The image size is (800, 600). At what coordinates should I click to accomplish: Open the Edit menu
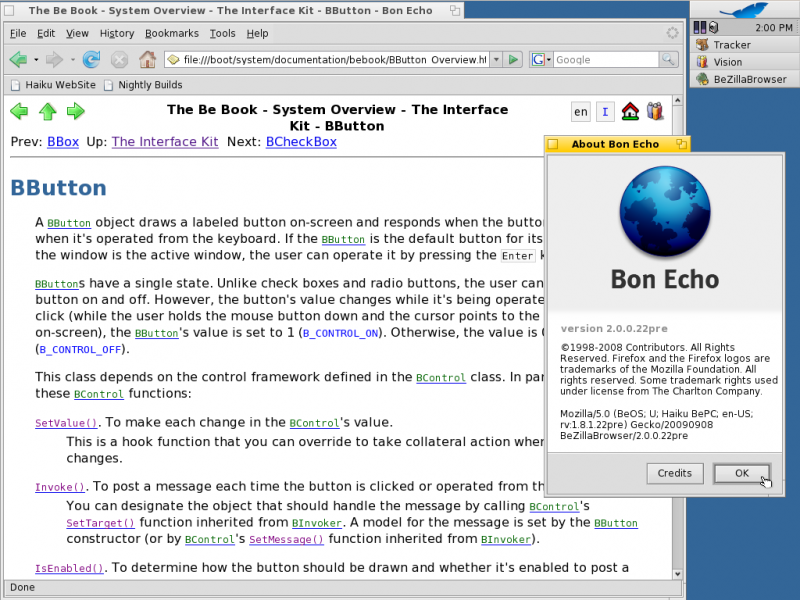(46, 33)
